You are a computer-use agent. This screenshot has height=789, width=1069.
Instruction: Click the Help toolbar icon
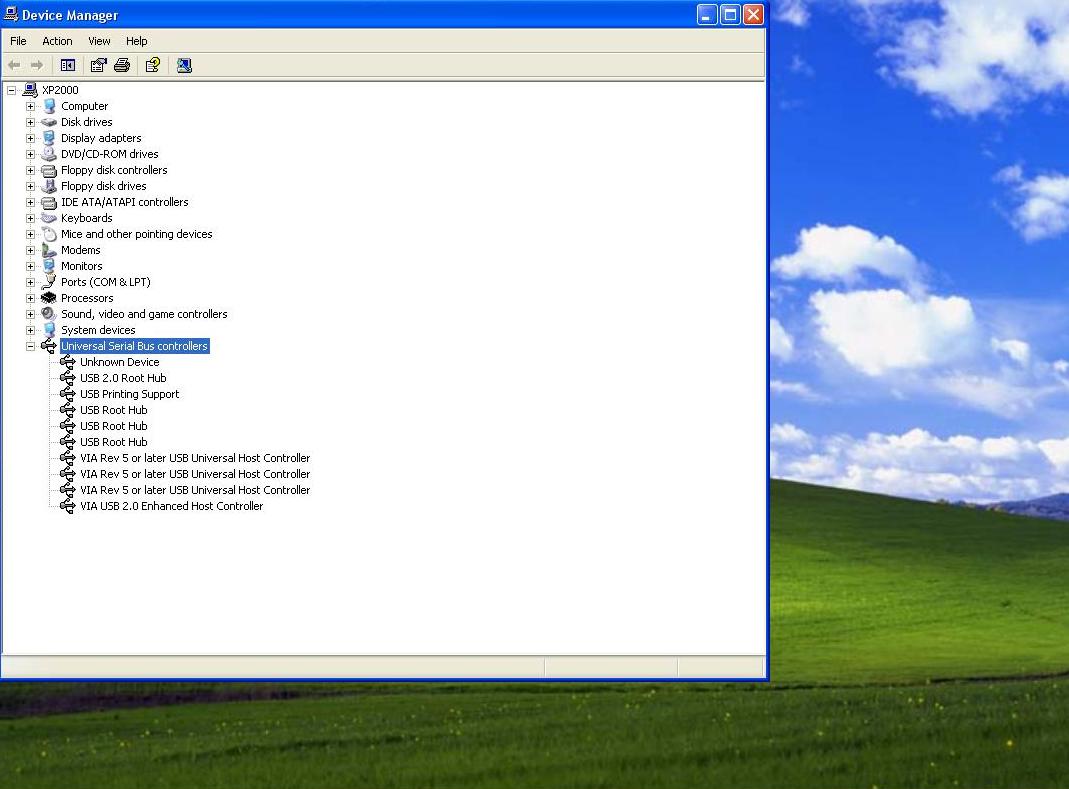pyautogui.click(x=152, y=65)
